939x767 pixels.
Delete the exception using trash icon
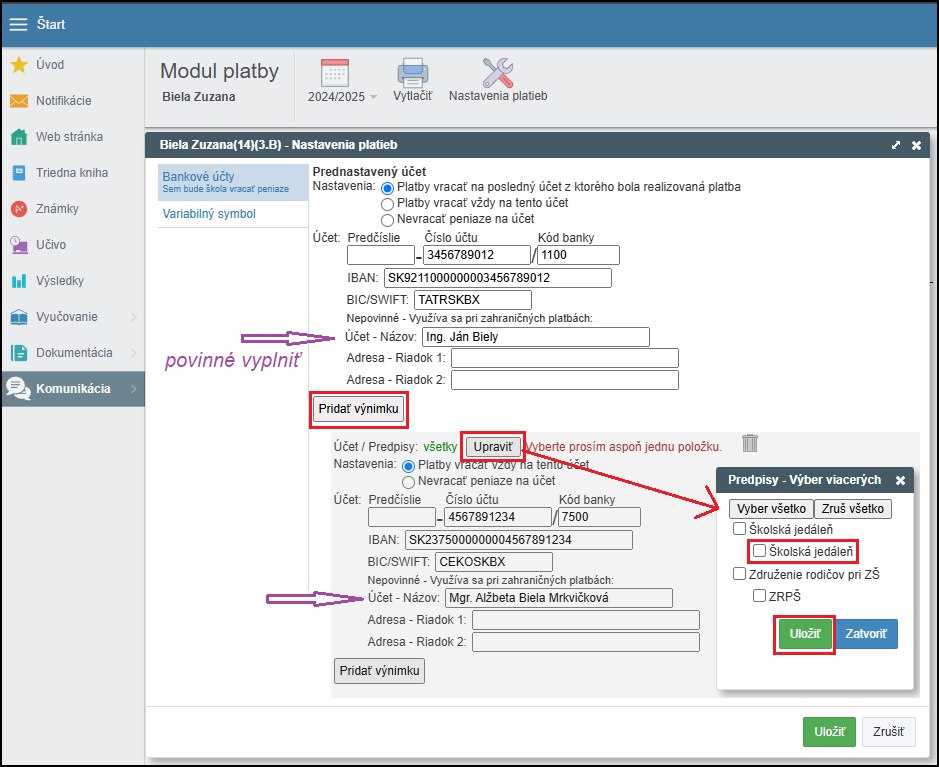[x=751, y=443]
